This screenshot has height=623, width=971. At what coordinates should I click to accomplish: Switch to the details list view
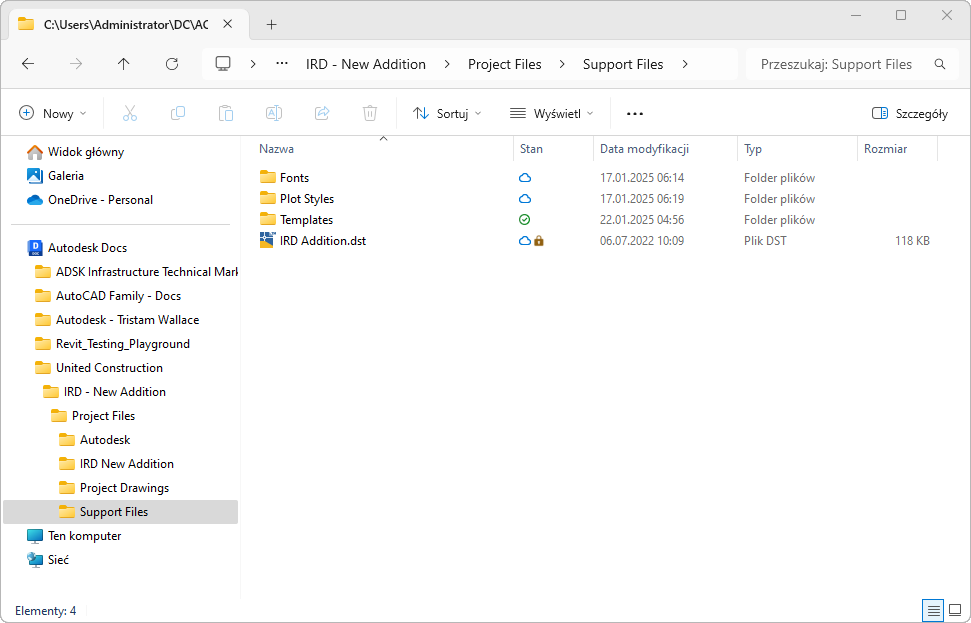coord(933,610)
